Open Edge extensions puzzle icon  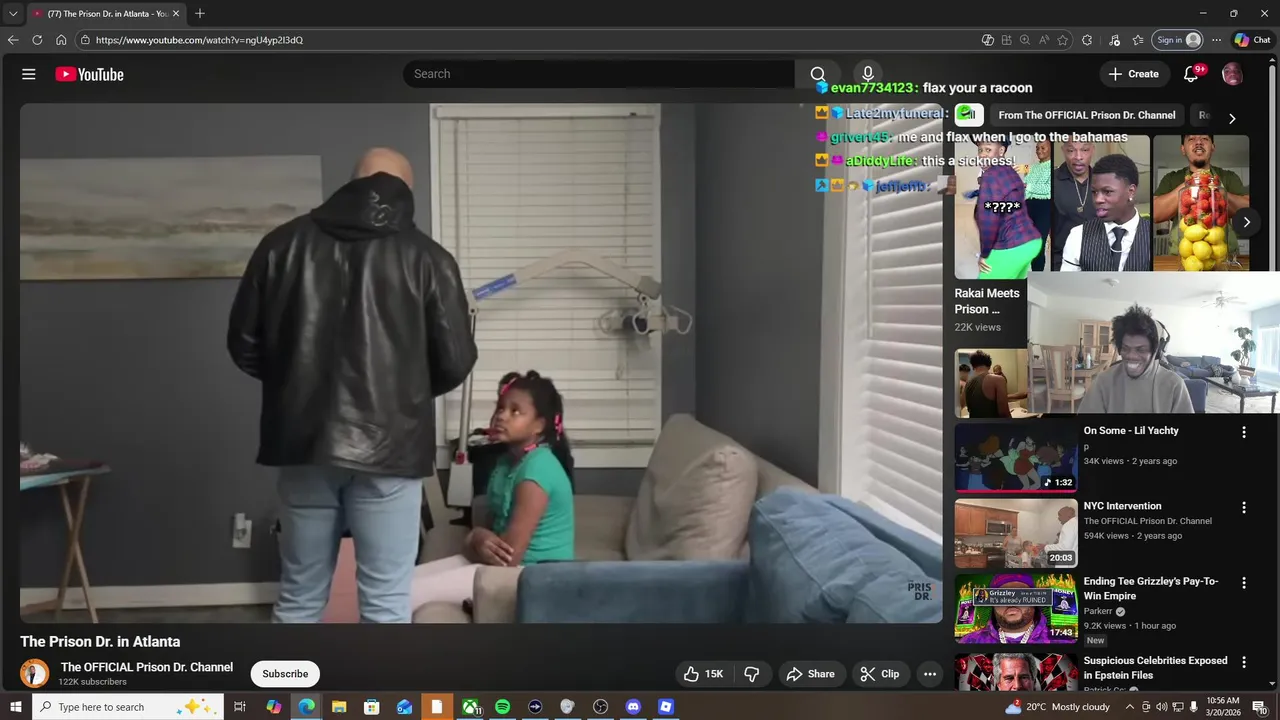point(1088,40)
